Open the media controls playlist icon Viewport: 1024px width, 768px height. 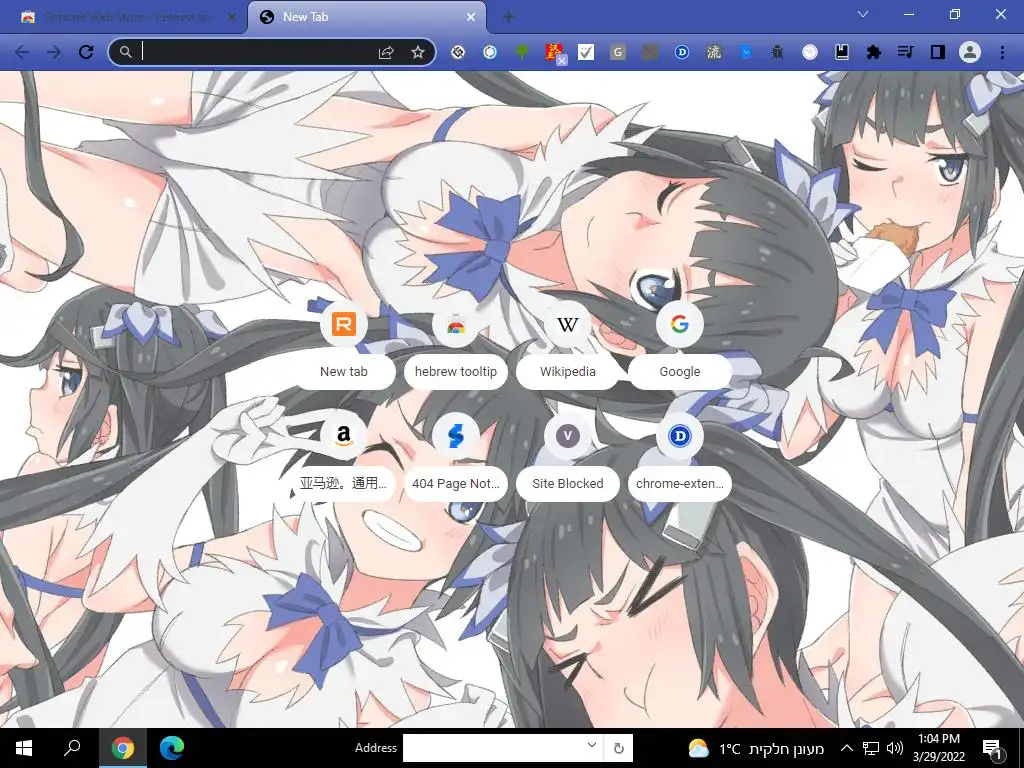point(906,52)
